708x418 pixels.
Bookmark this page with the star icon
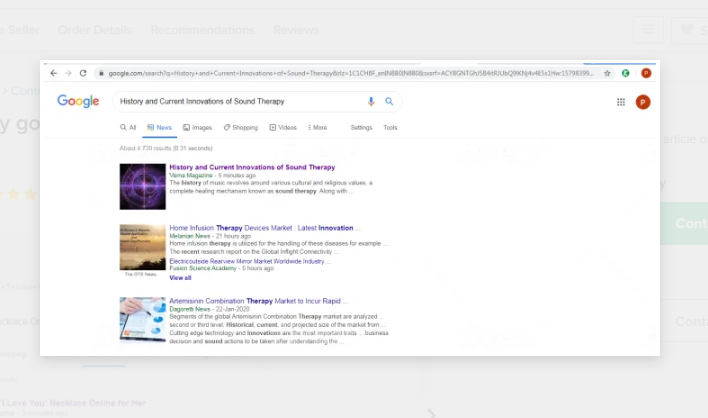607,73
